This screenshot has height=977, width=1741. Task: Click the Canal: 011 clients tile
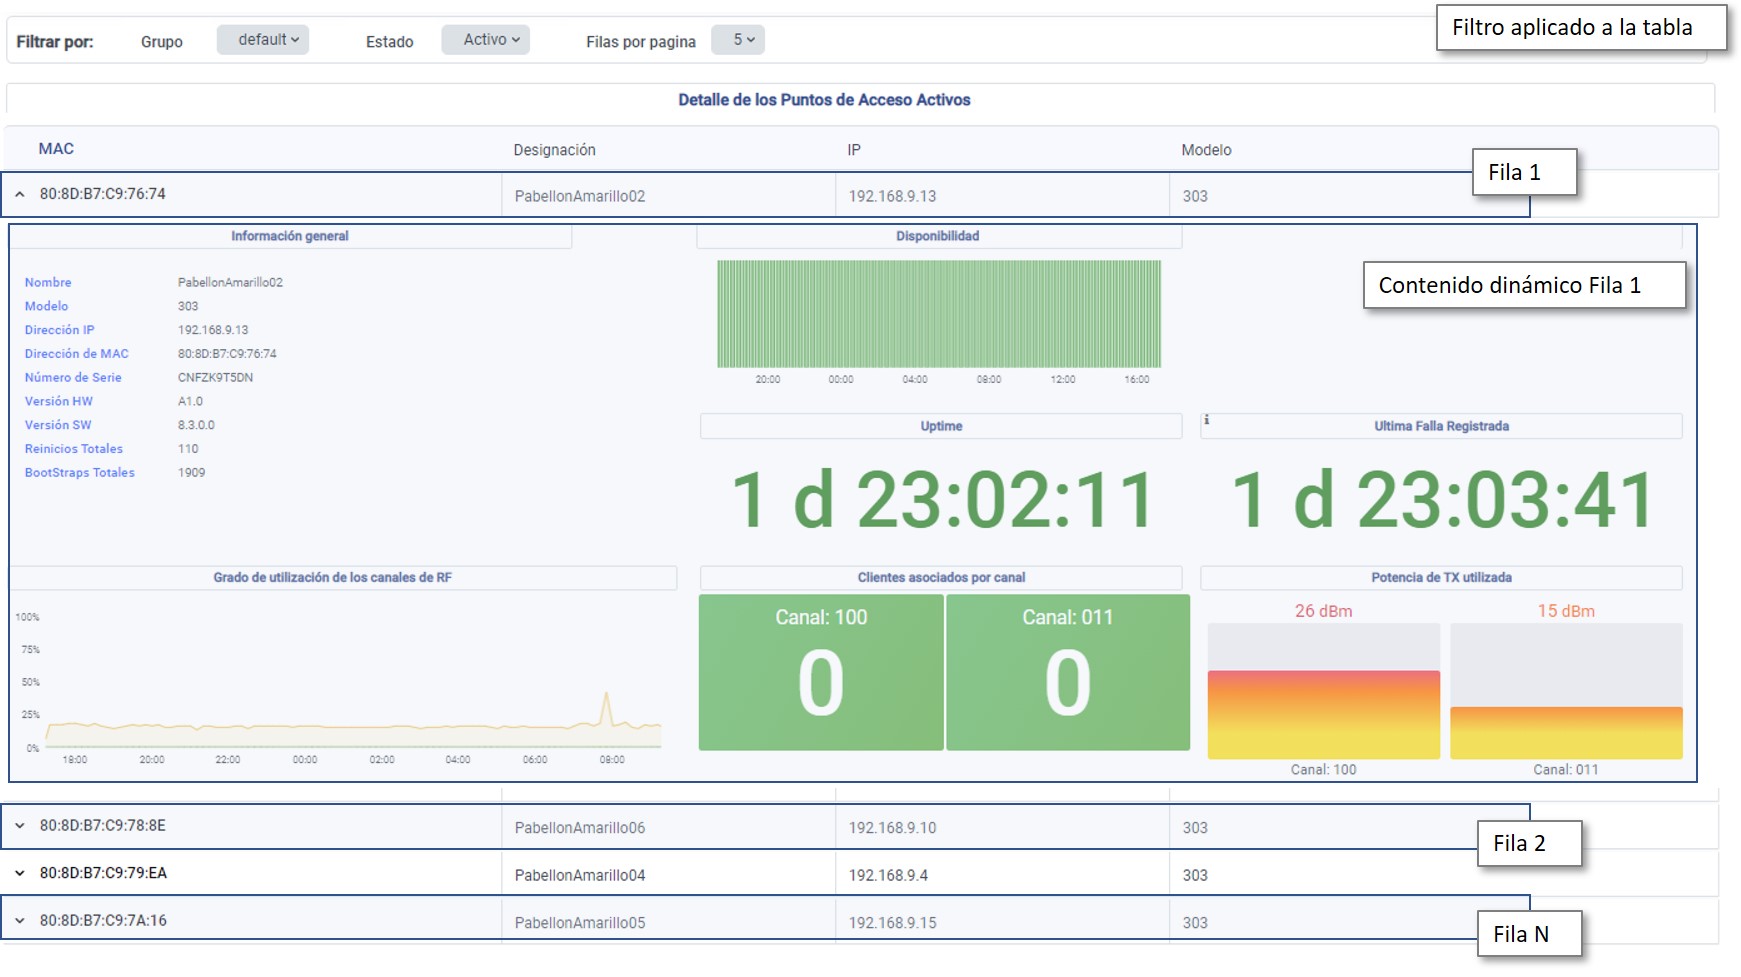pyautogui.click(x=1067, y=673)
